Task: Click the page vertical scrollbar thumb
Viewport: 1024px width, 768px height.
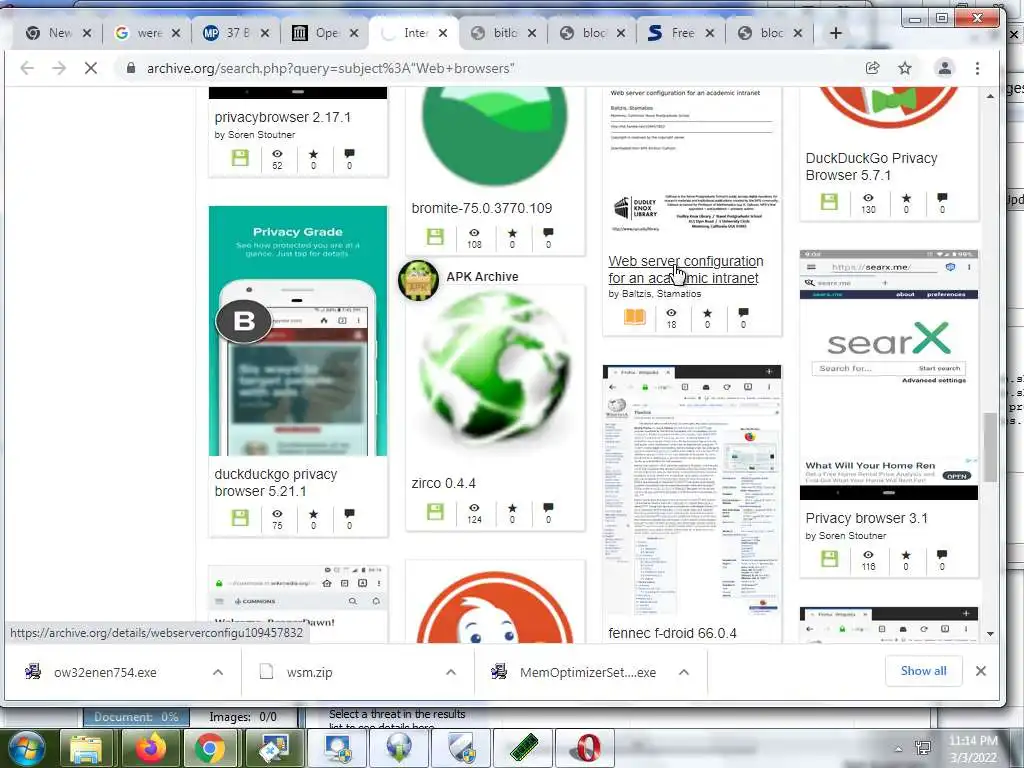Action: 990,447
